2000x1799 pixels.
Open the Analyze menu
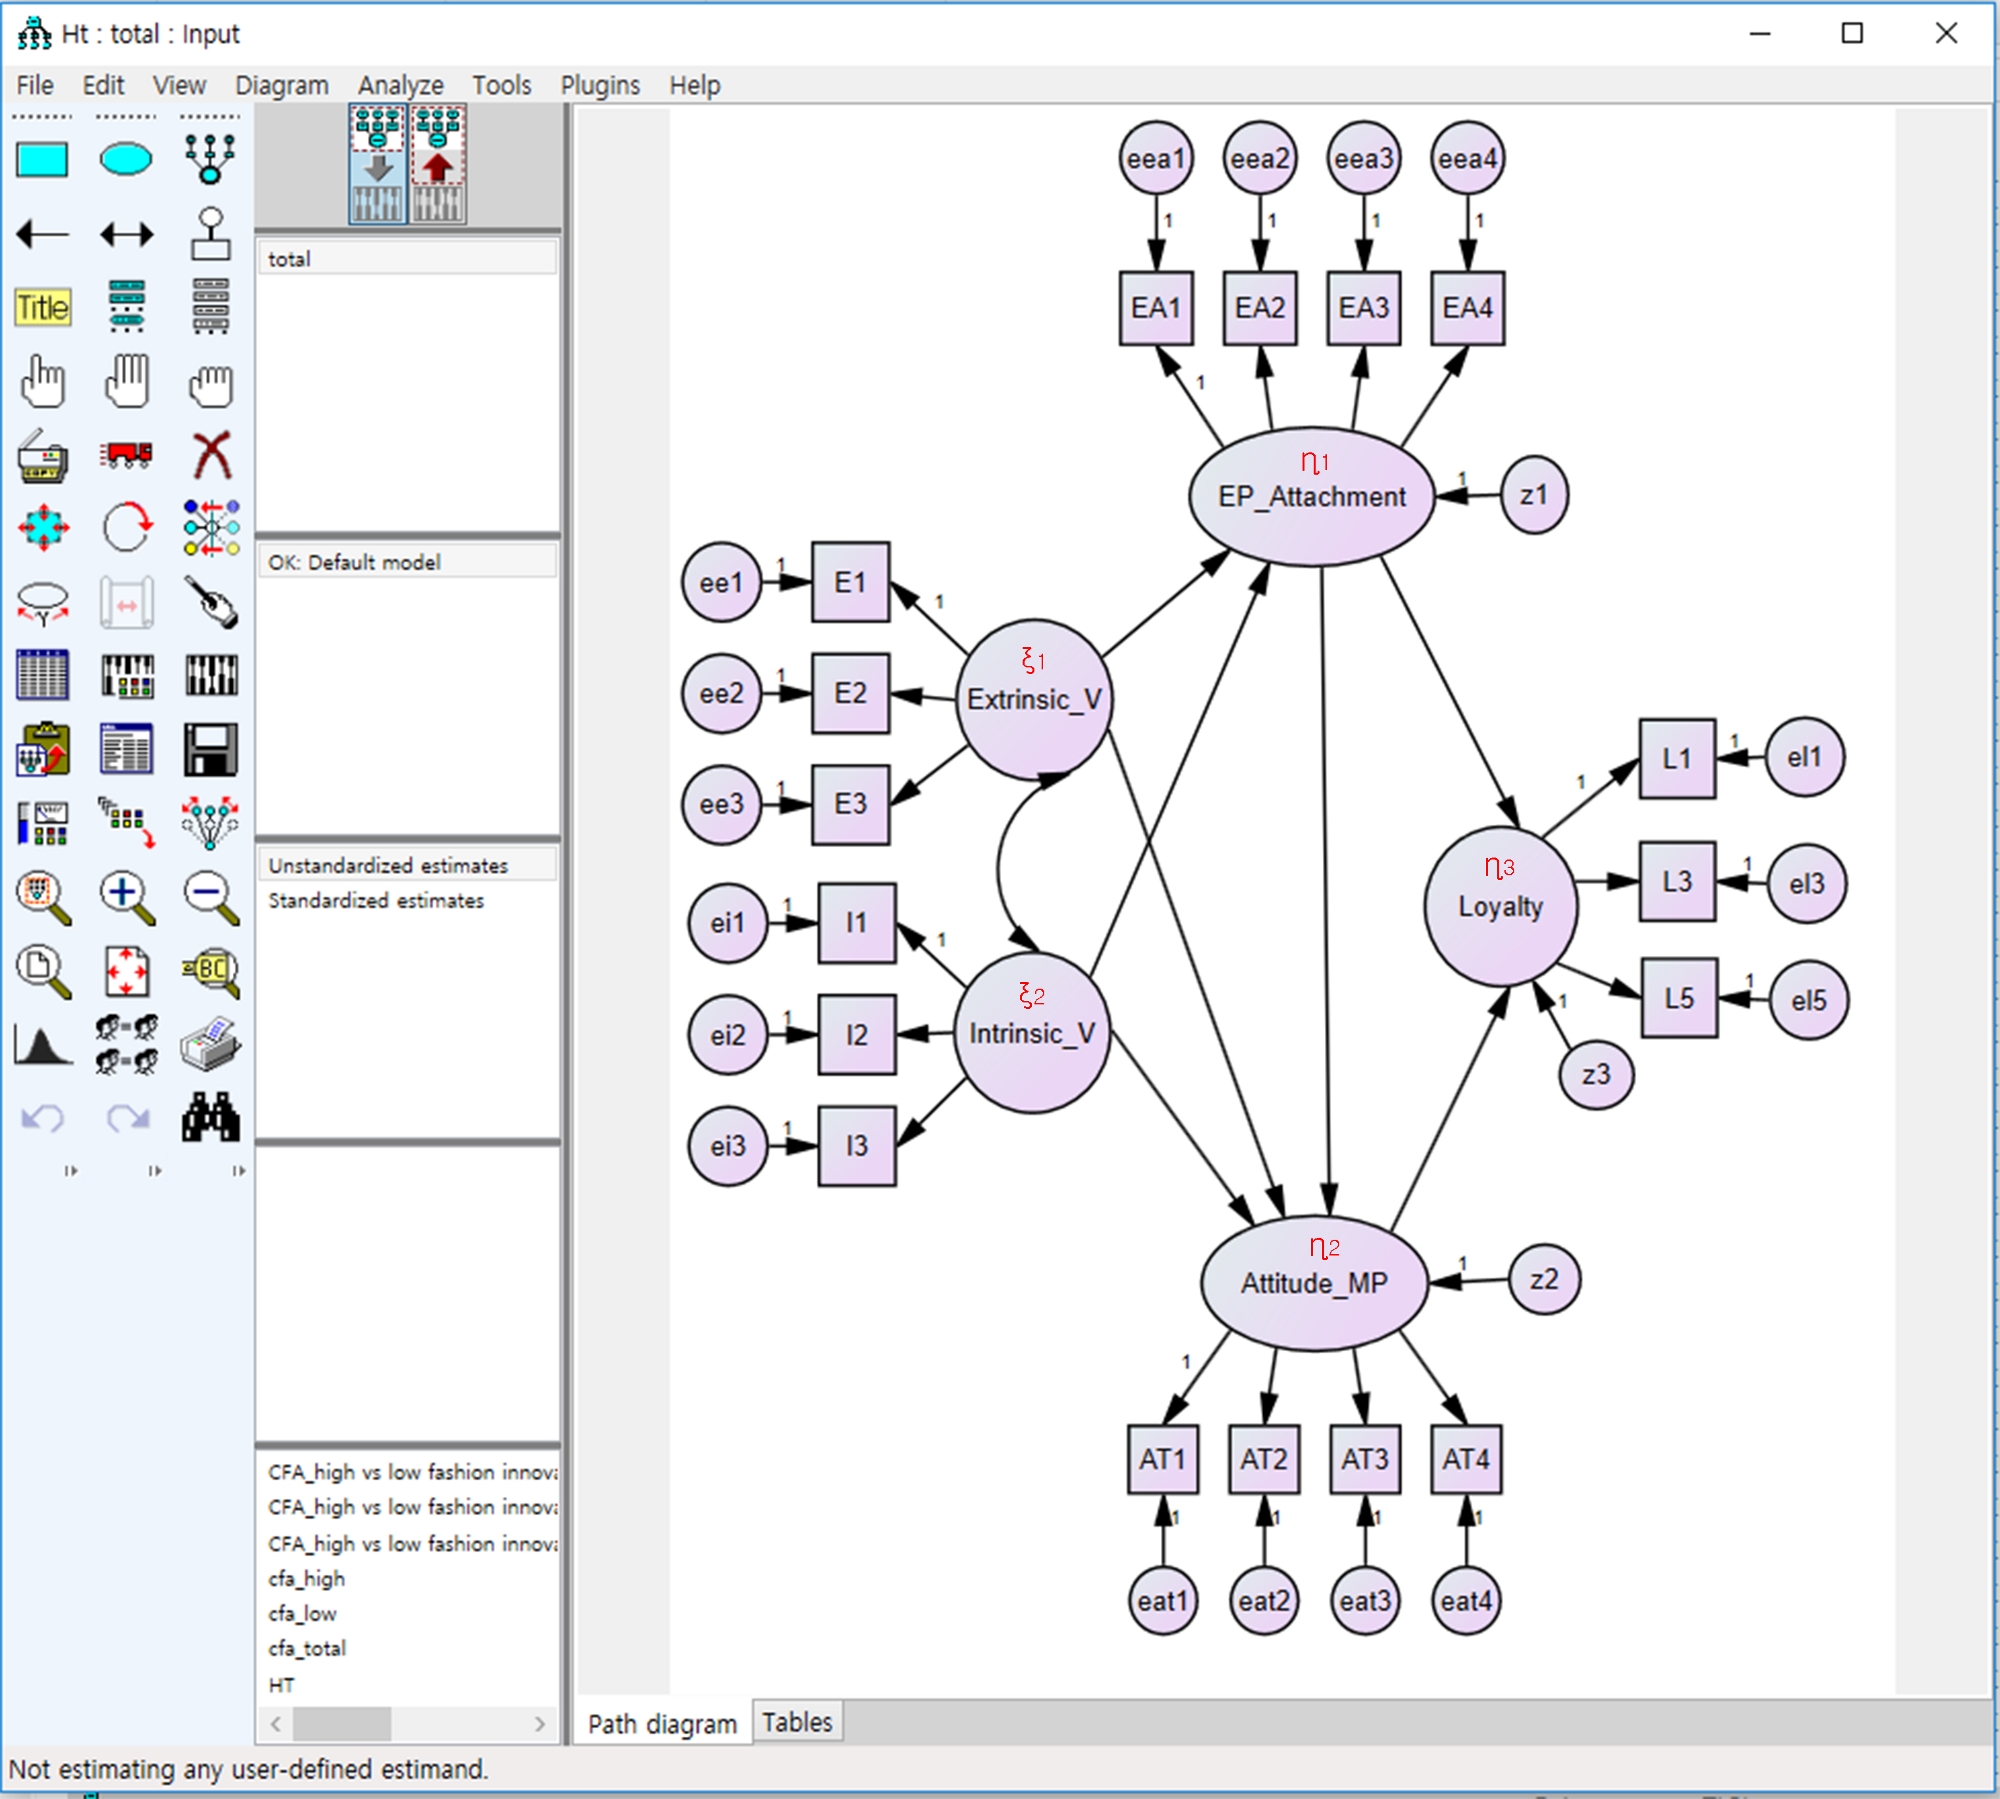(x=400, y=85)
